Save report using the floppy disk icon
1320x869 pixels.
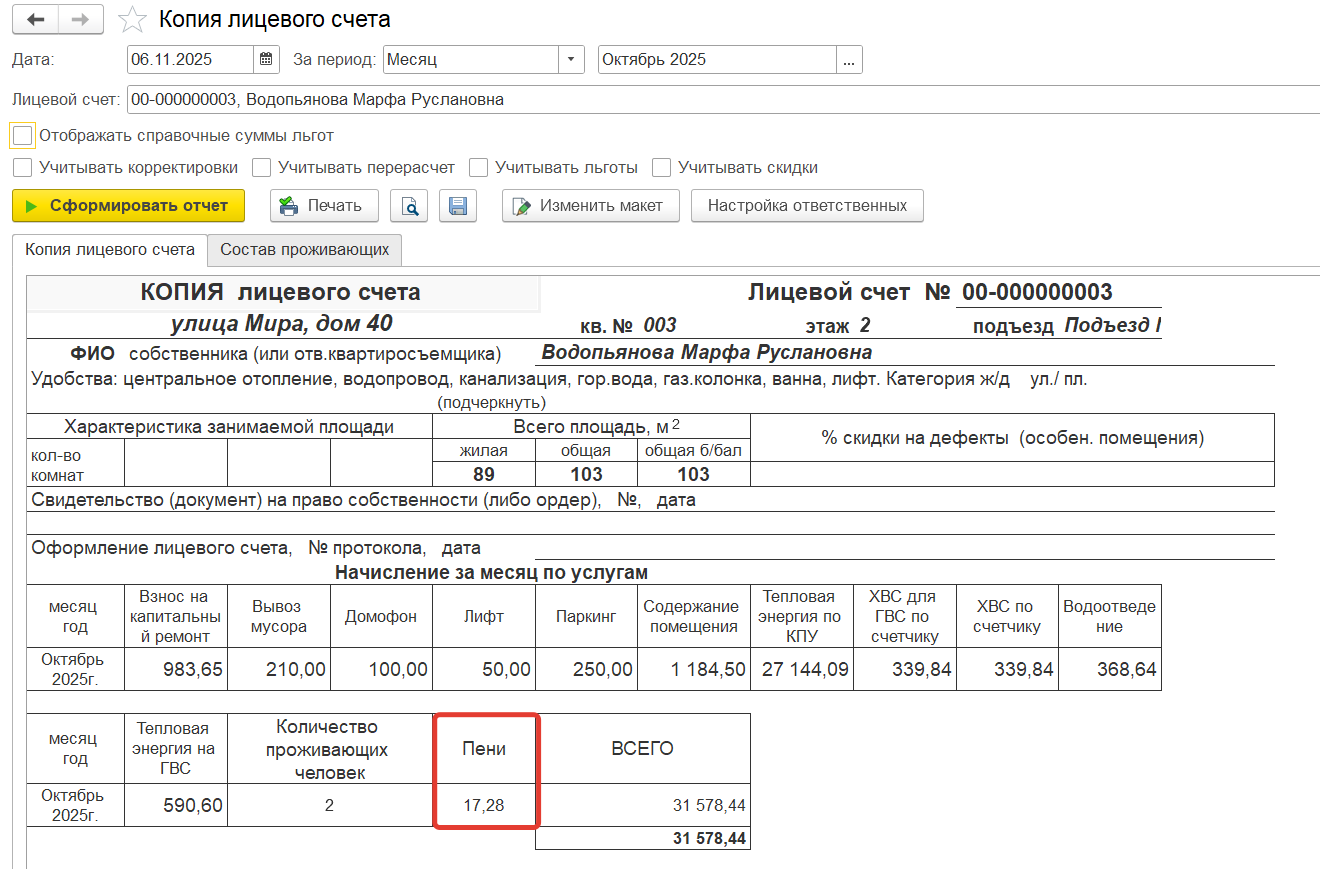click(458, 206)
